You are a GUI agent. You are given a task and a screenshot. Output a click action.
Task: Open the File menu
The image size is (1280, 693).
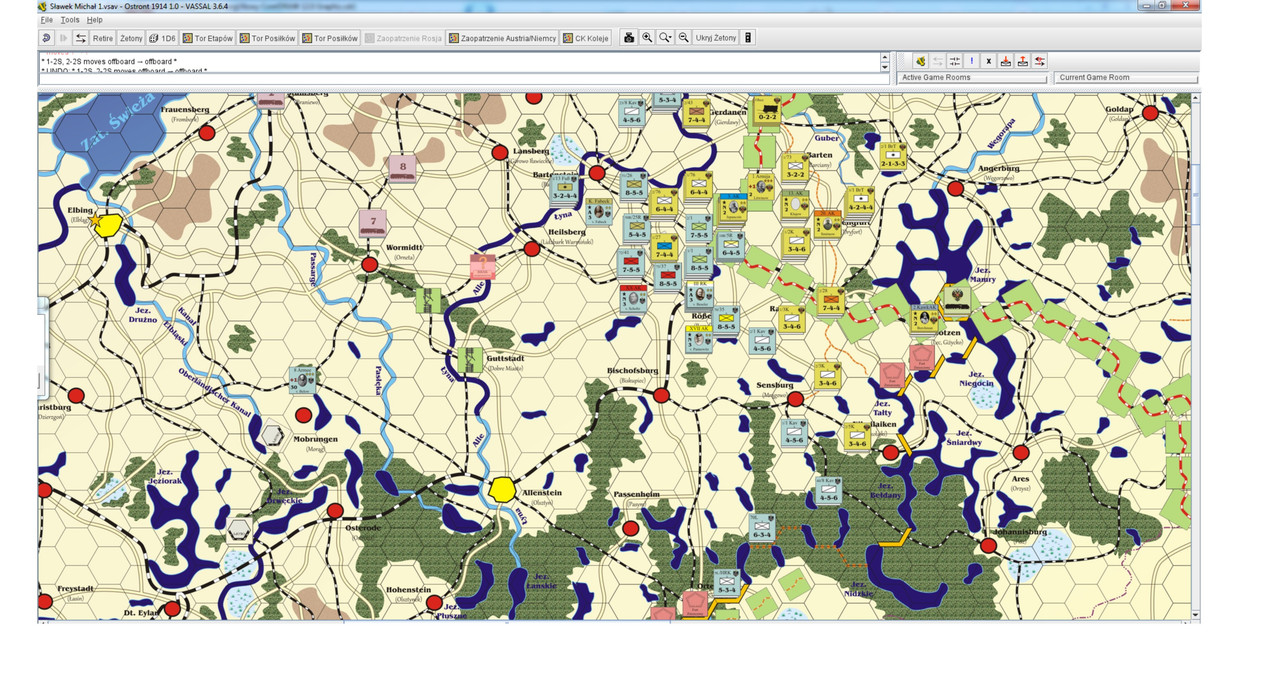[47, 20]
